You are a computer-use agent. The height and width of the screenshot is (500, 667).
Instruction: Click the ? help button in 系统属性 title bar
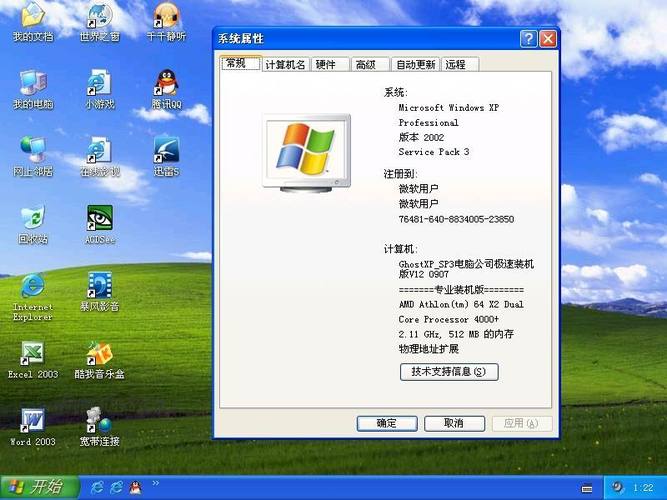528,39
